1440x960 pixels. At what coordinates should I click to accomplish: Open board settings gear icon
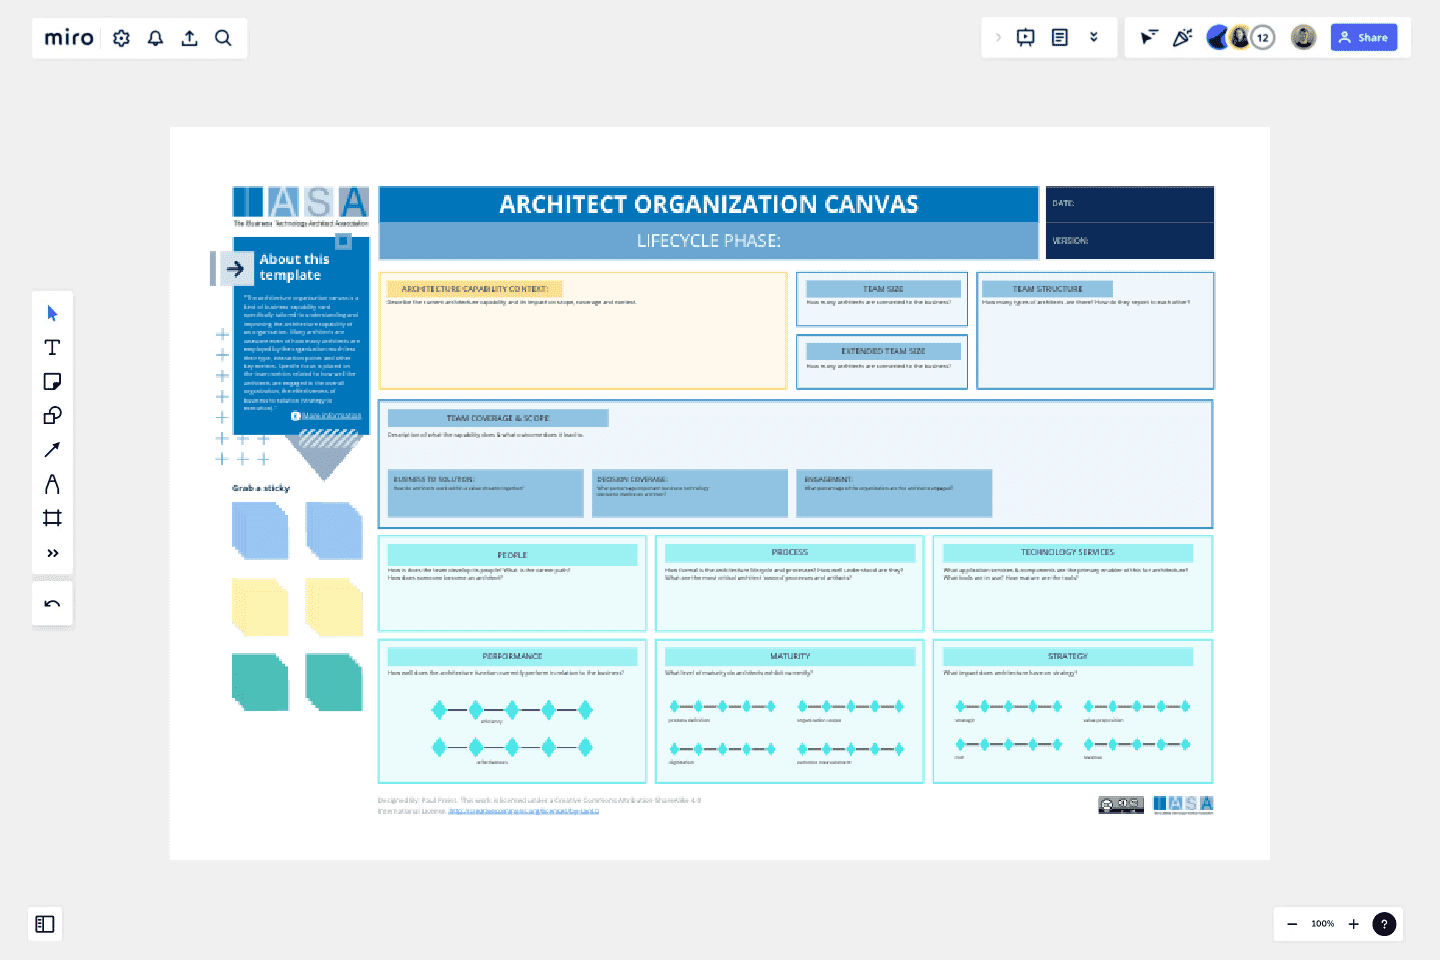(121, 38)
